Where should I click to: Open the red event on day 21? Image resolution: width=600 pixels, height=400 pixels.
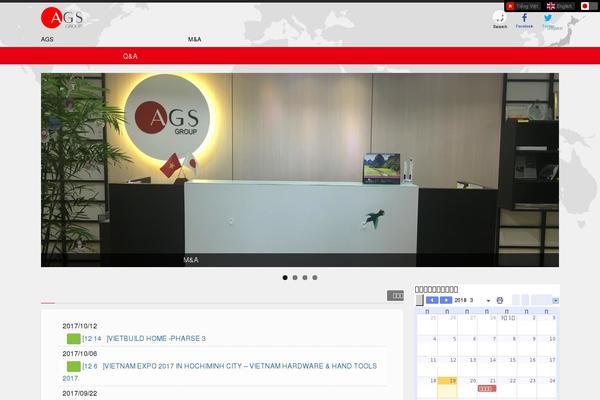point(487,389)
